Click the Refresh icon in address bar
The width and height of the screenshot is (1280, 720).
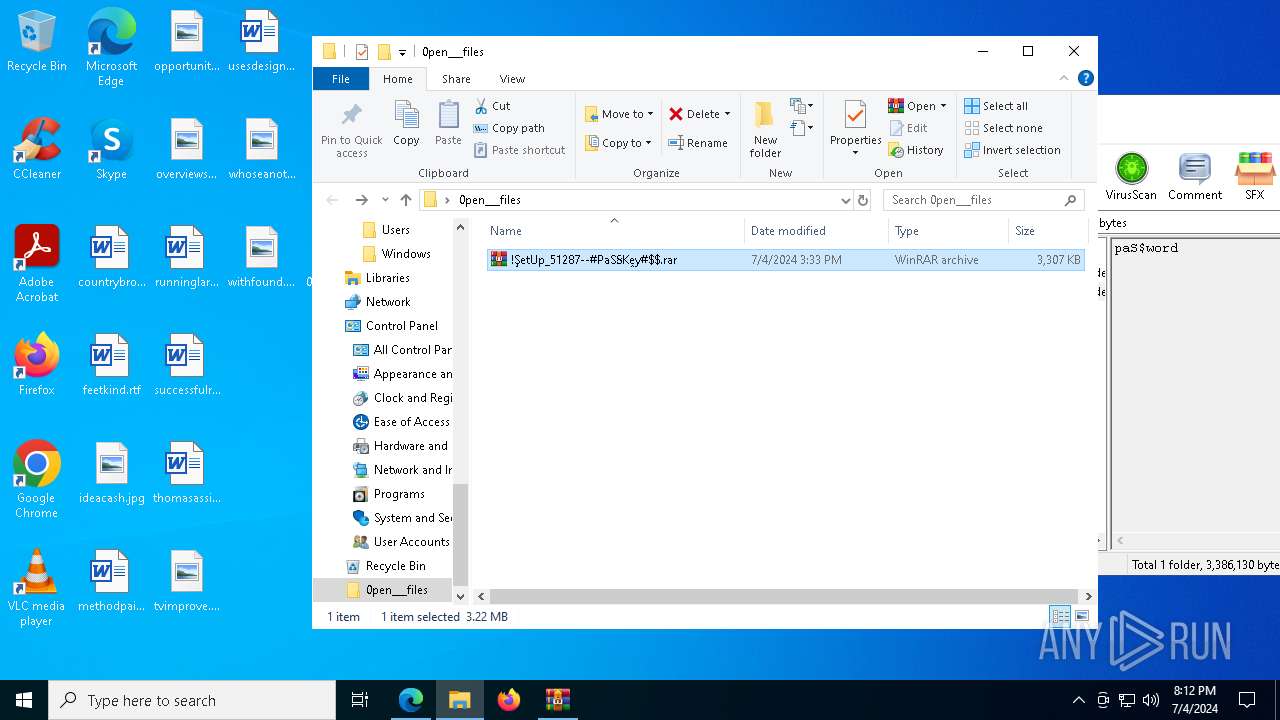point(863,200)
